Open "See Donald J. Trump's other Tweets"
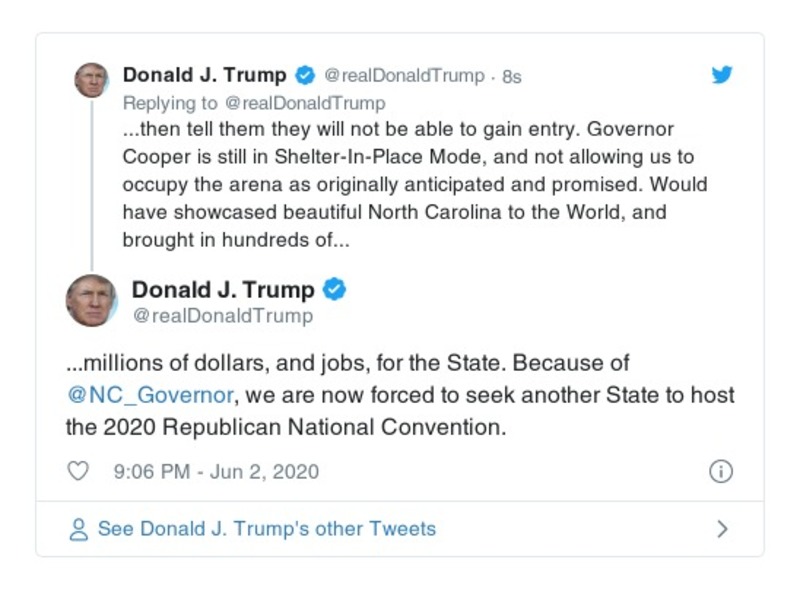The height and width of the screenshot is (607, 800). 266,529
